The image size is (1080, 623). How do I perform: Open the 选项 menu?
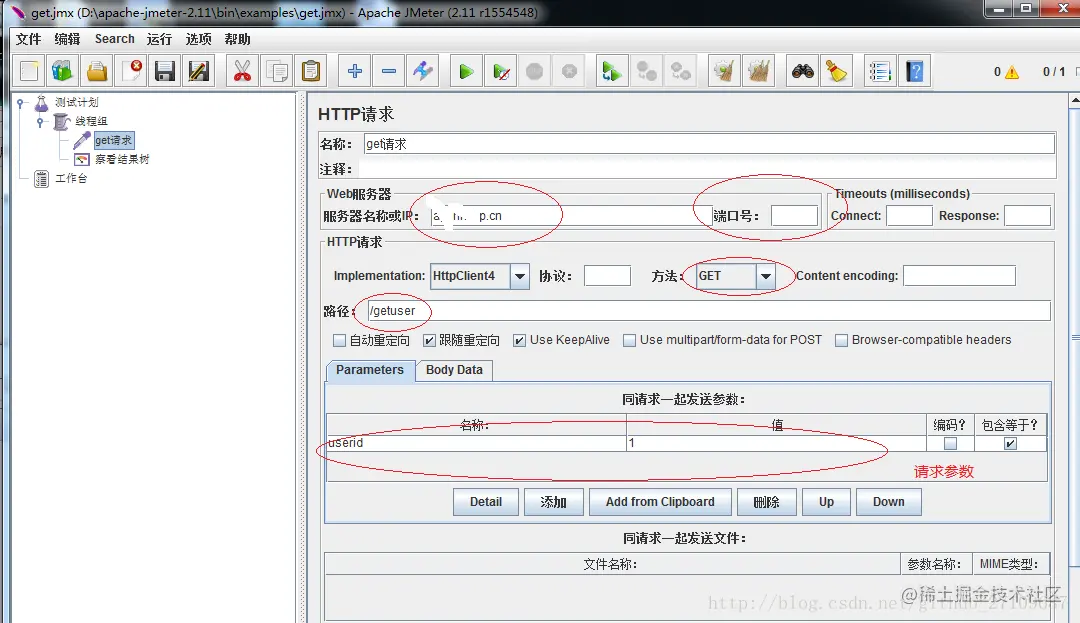point(198,39)
